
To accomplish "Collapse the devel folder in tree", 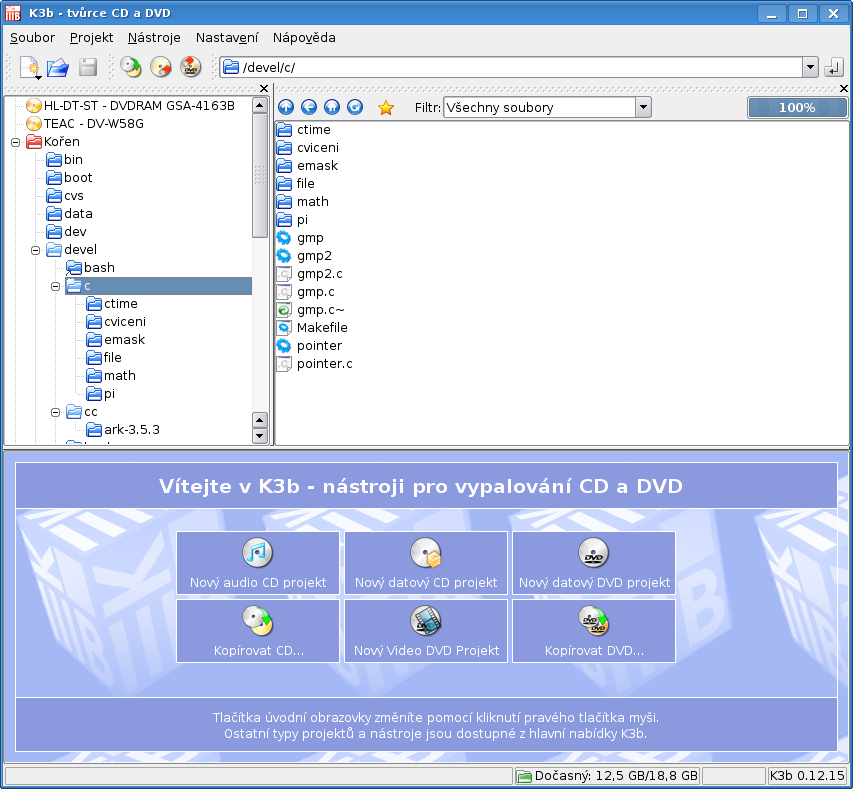I will [x=35, y=250].
